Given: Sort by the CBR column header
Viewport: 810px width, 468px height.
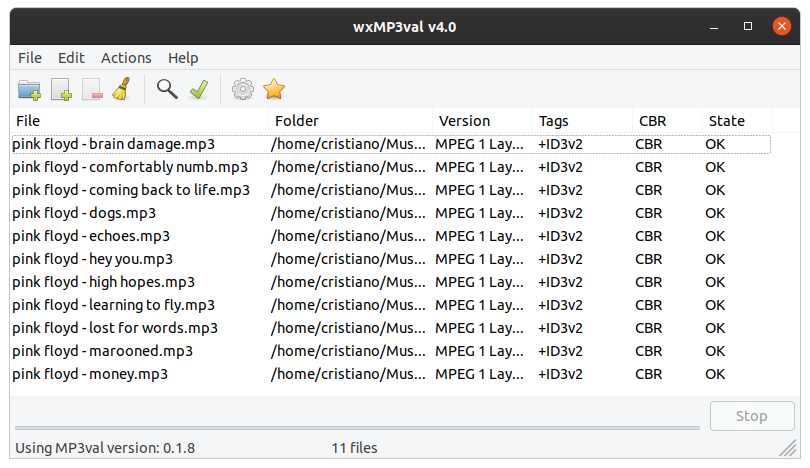Looking at the screenshot, I should coord(667,121).
